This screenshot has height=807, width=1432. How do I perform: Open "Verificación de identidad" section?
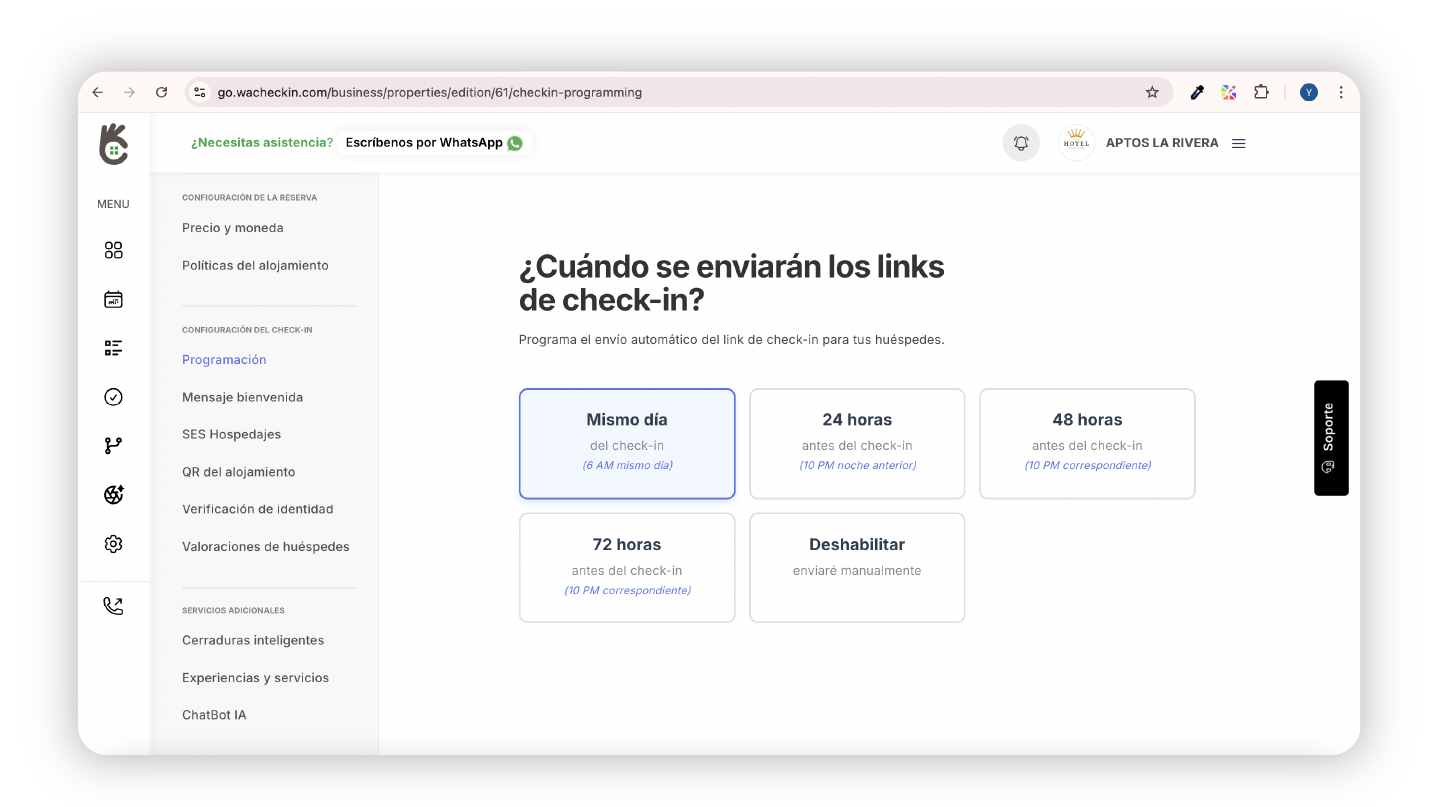pos(257,509)
